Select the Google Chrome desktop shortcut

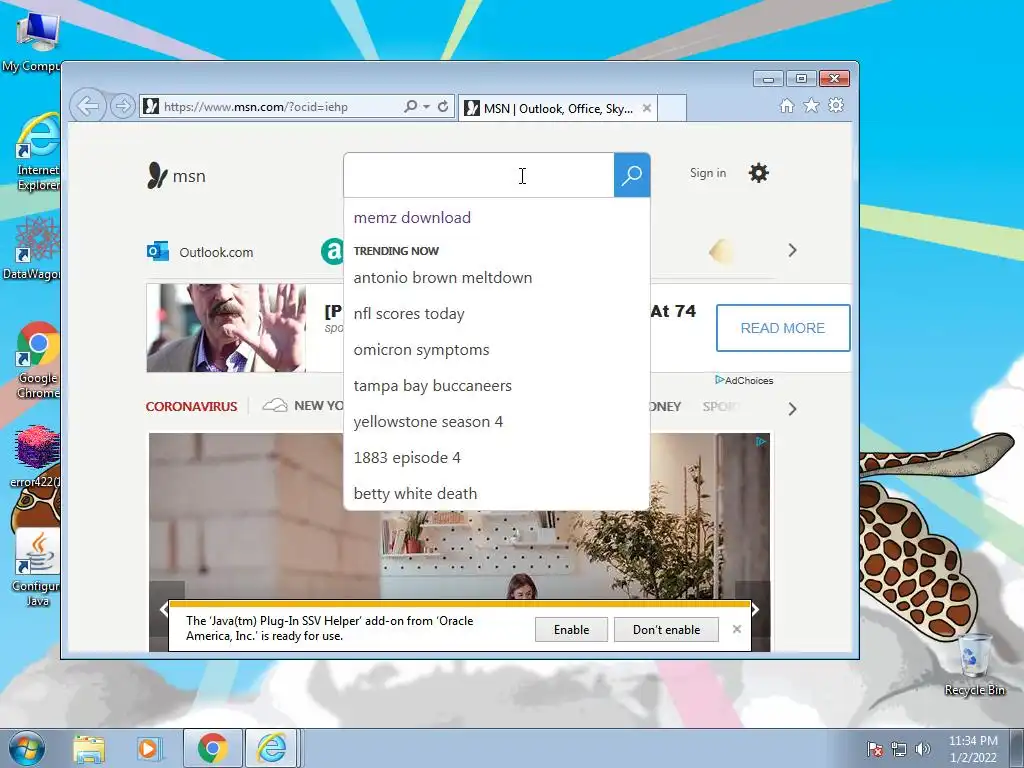(x=37, y=360)
